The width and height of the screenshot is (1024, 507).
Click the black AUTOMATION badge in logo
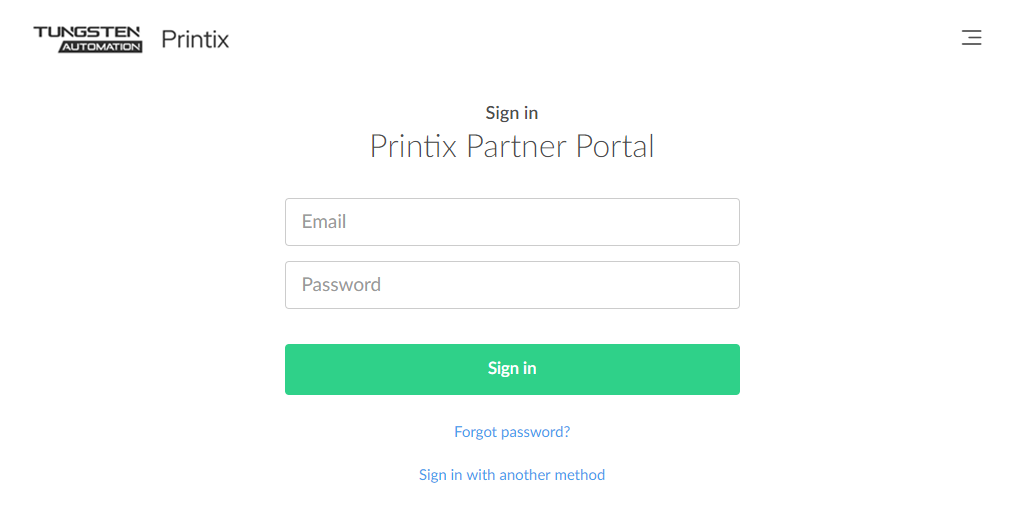click(100, 47)
